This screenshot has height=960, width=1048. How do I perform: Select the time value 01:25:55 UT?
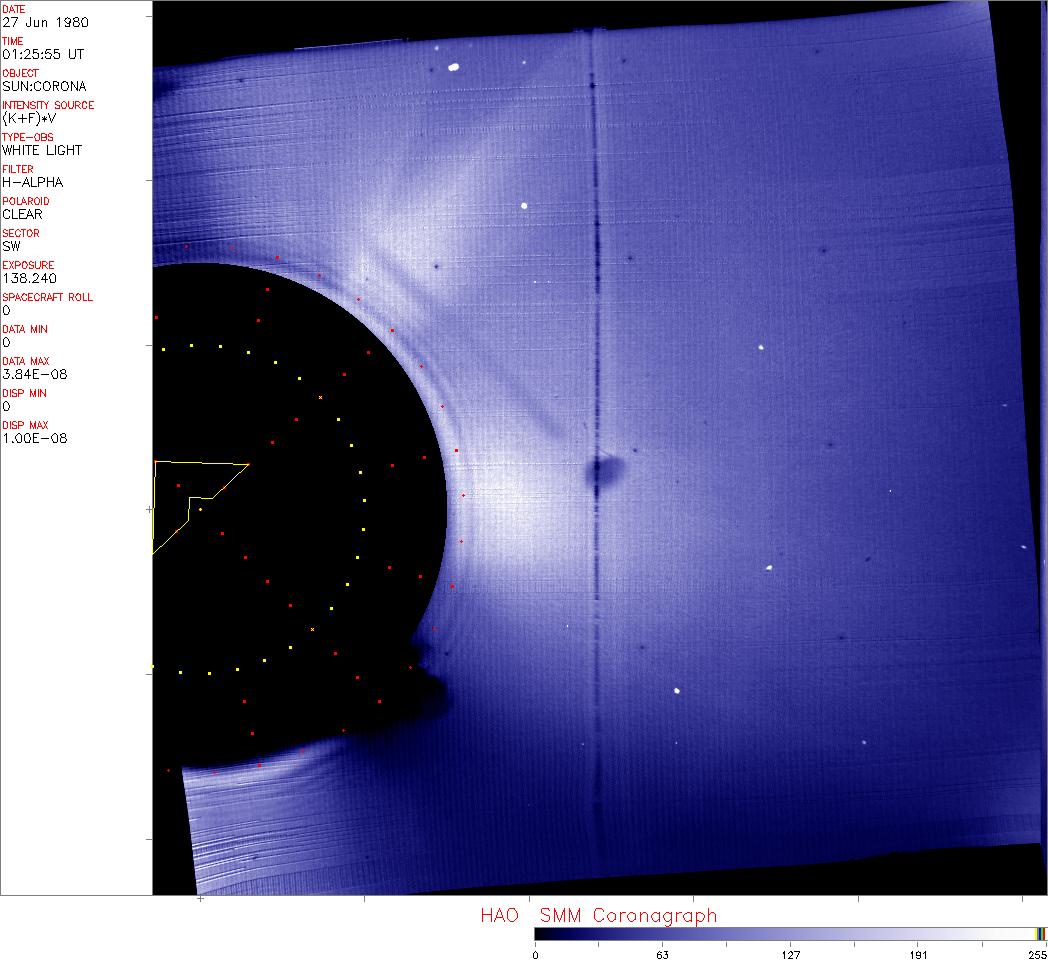[x=41, y=54]
